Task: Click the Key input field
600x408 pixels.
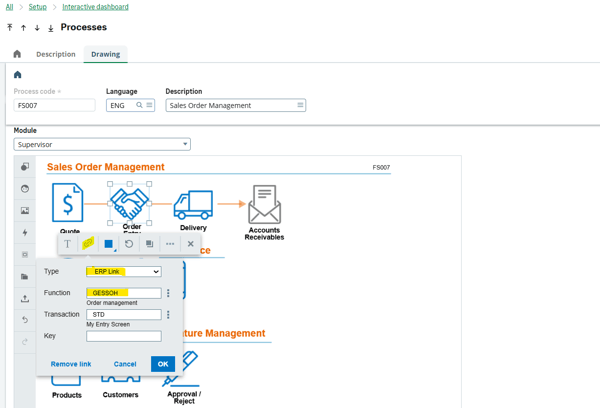Action: tap(123, 336)
